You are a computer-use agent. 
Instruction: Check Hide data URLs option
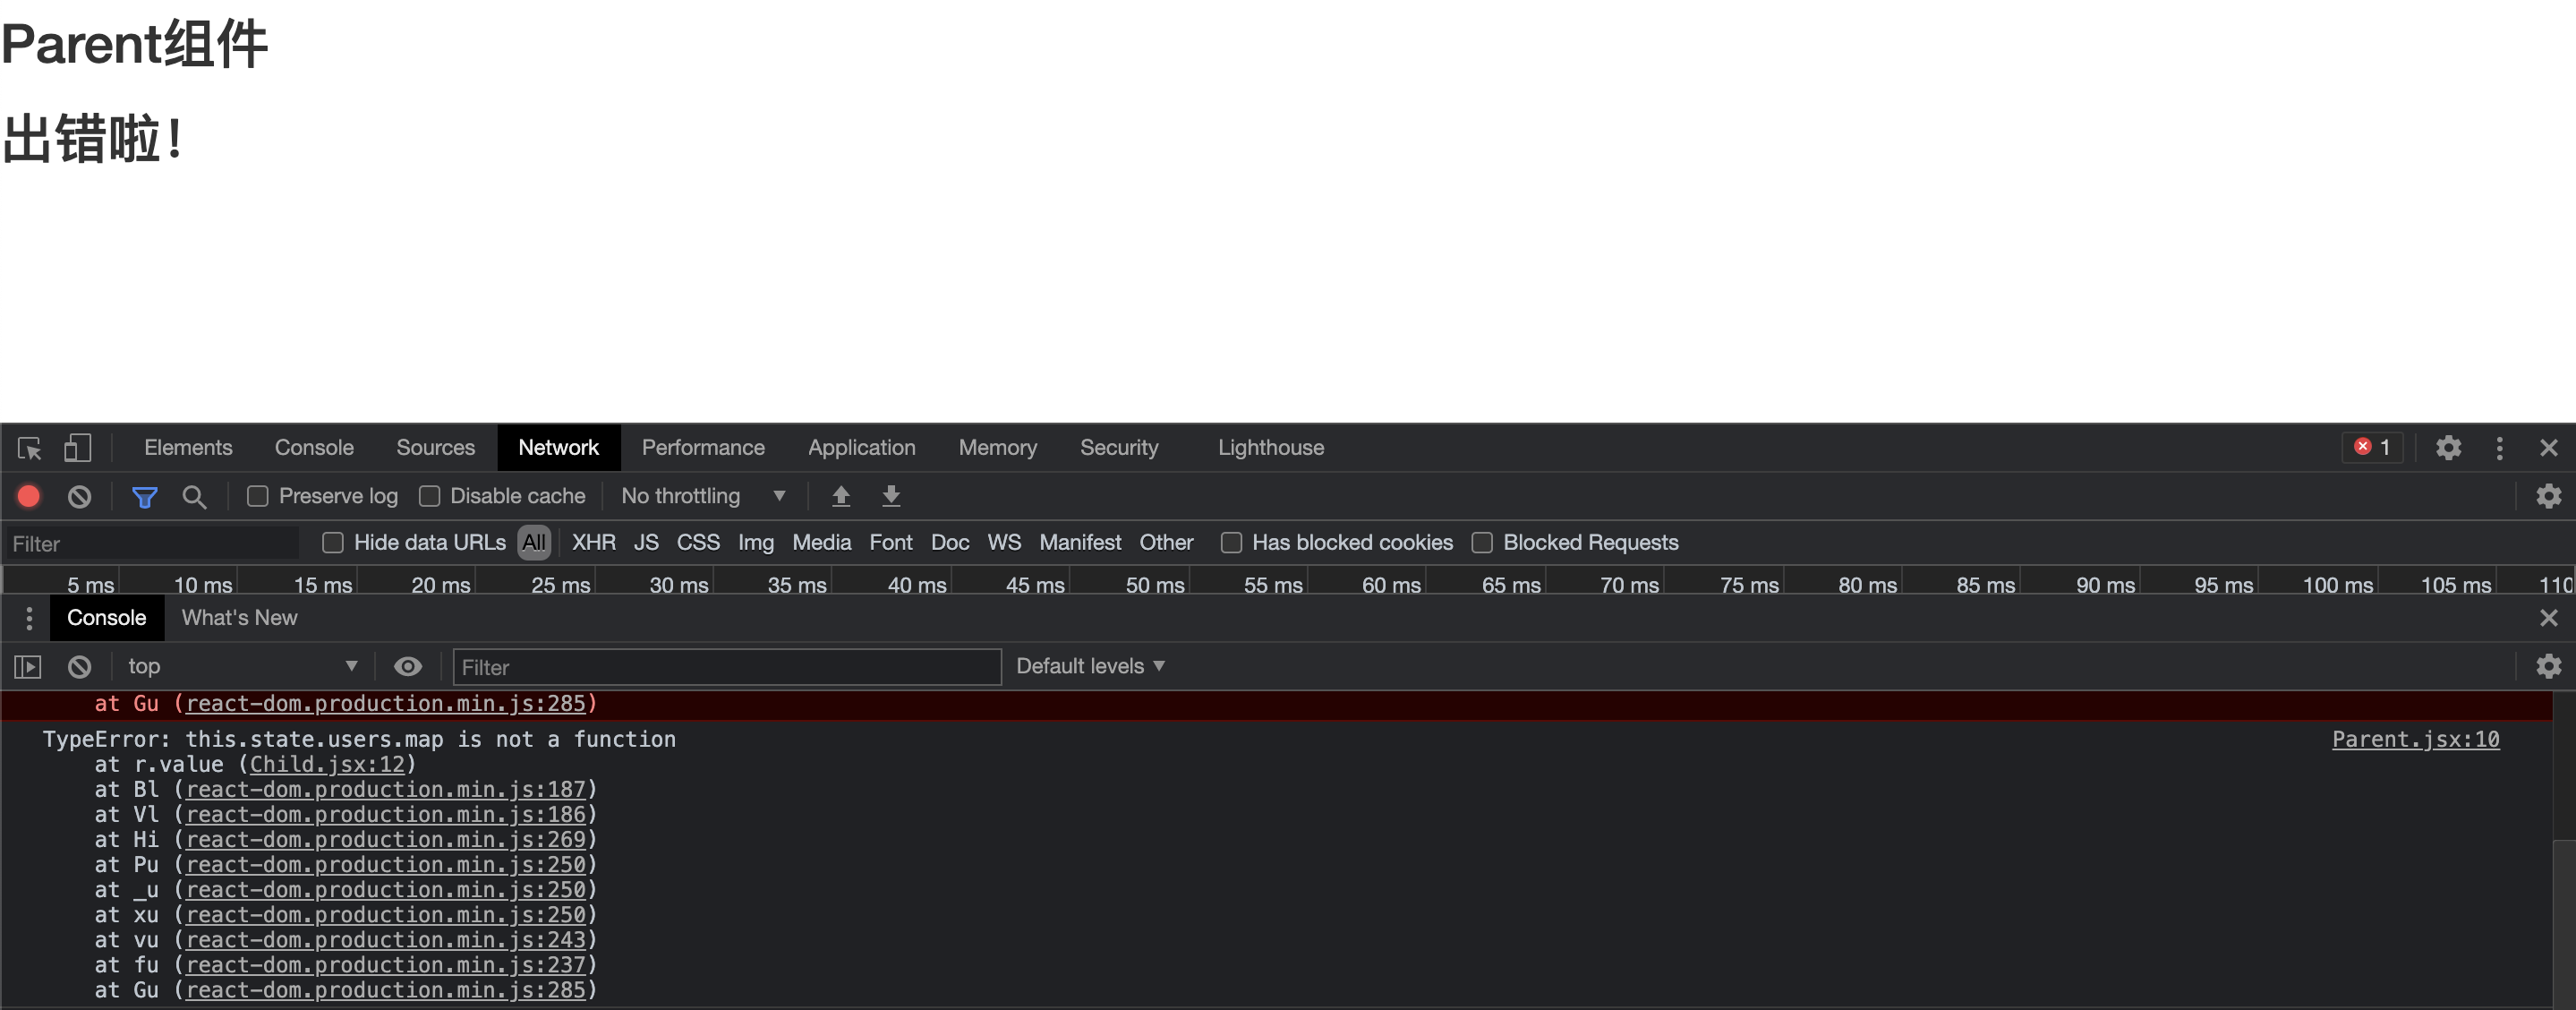(333, 542)
